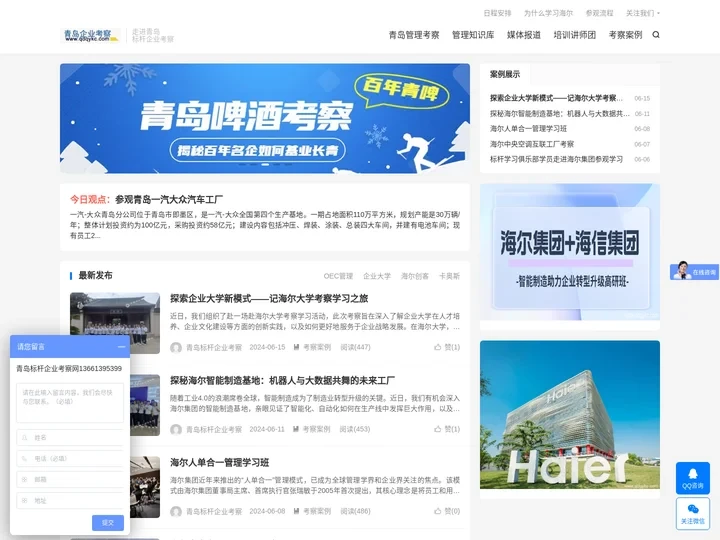Screen dimensions: 720x540
Task: Select the 卡奥斯 tag tab
Action: 449,276
